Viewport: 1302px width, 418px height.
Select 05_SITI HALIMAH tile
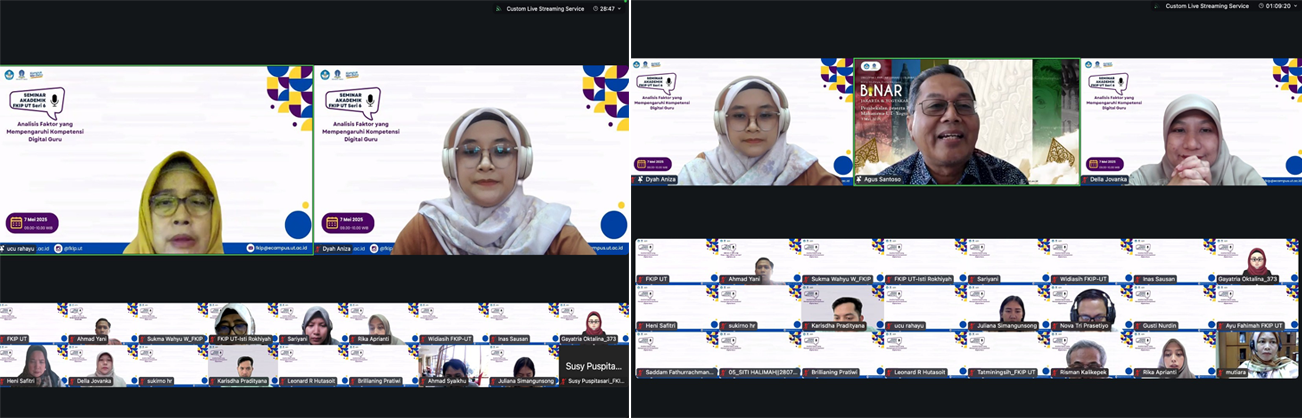click(759, 355)
